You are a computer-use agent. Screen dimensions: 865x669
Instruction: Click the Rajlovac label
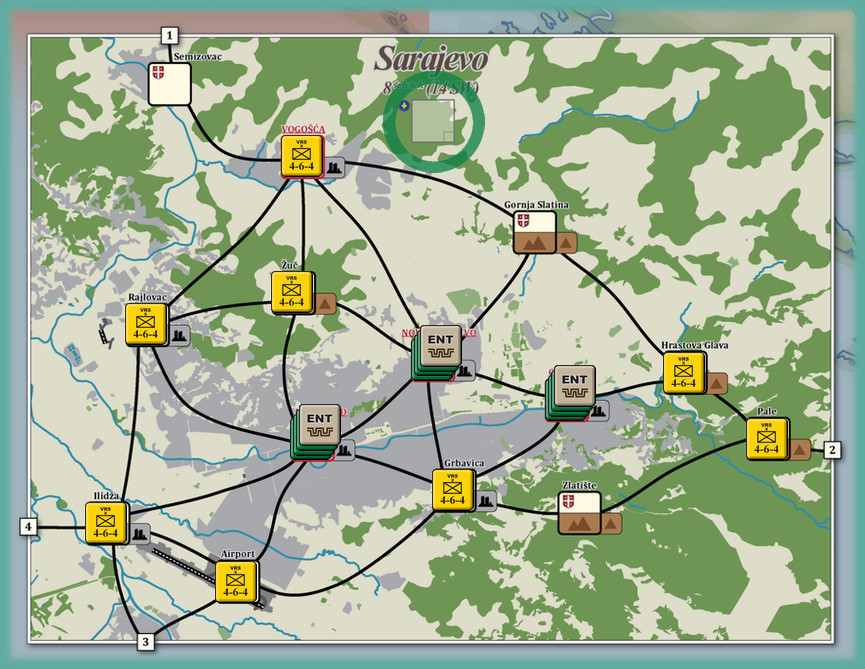pyautogui.click(x=147, y=297)
